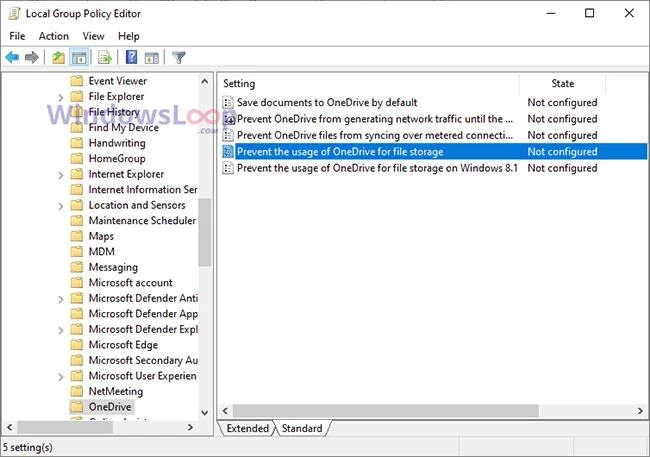The width and height of the screenshot is (650, 457).
Task: Click the Forward arrow toolbar icon
Action: (32, 57)
